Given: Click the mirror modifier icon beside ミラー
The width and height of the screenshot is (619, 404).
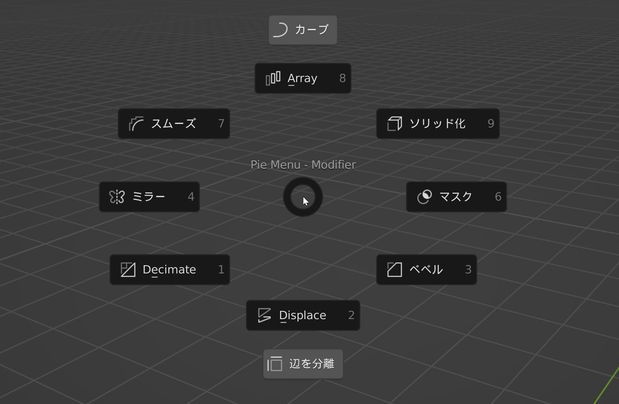Looking at the screenshot, I should [x=117, y=197].
